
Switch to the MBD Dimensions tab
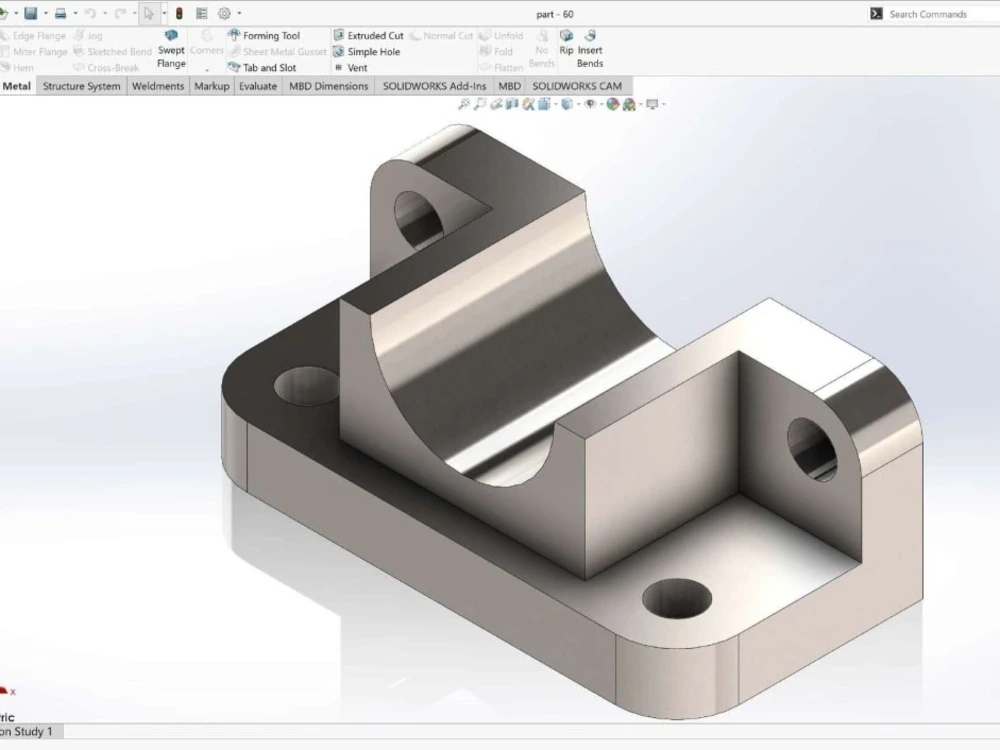pos(328,86)
